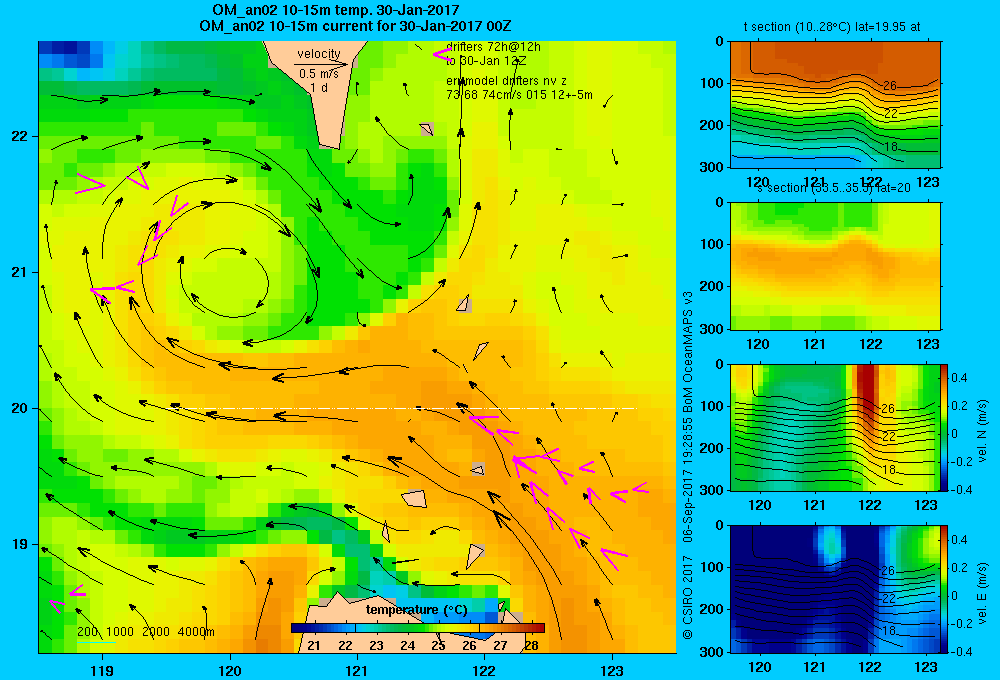Viewport: 1000px width, 680px height.
Task: Open the salinity section panel
Action: 835,266
